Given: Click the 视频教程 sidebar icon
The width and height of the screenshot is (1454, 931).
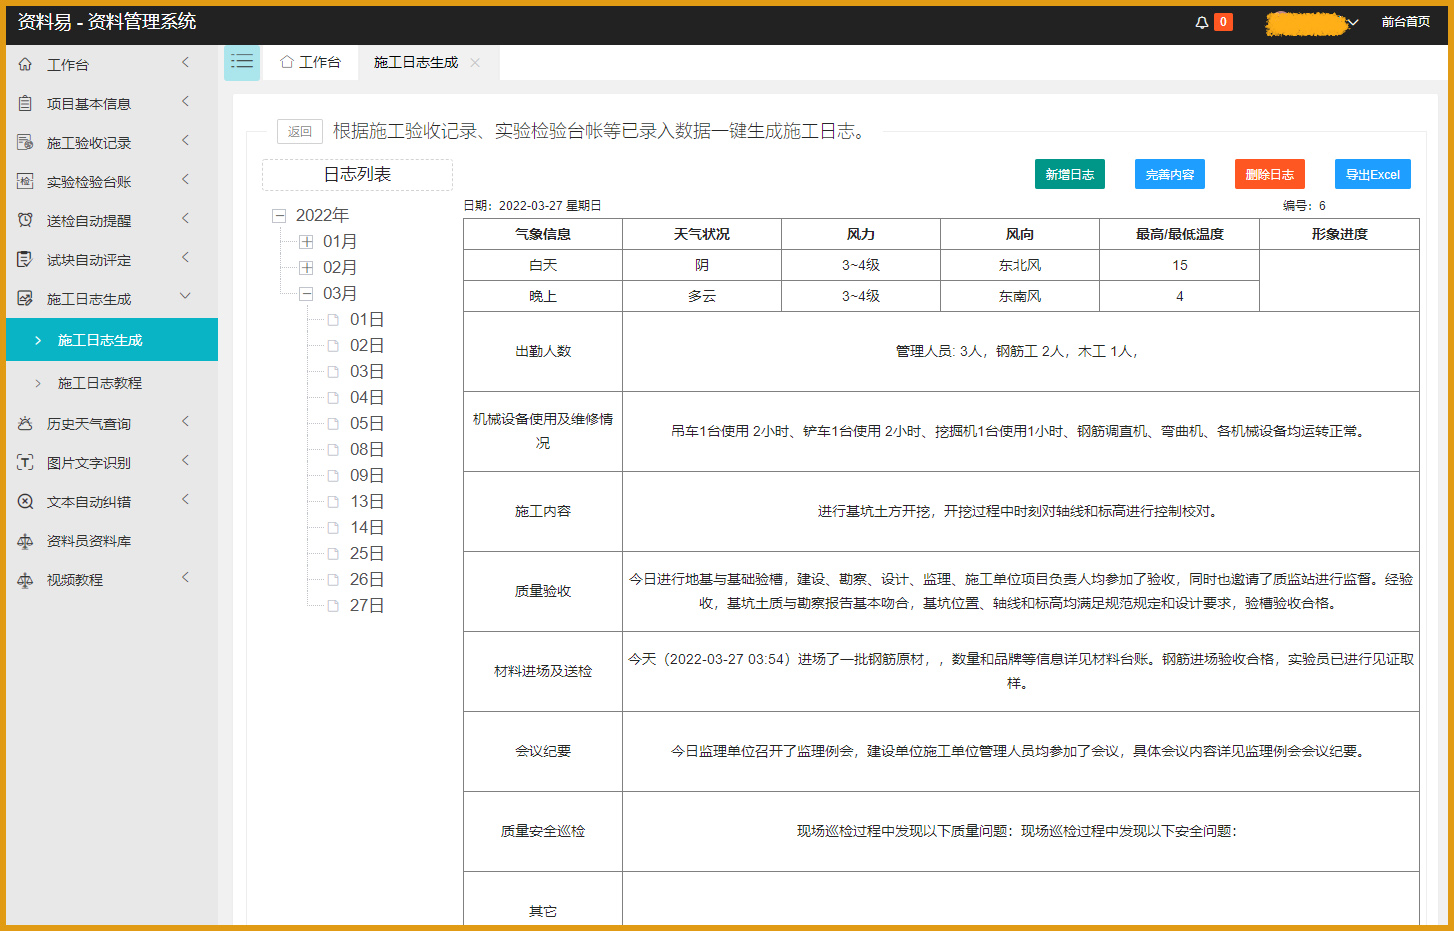Looking at the screenshot, I should point(25,580).
